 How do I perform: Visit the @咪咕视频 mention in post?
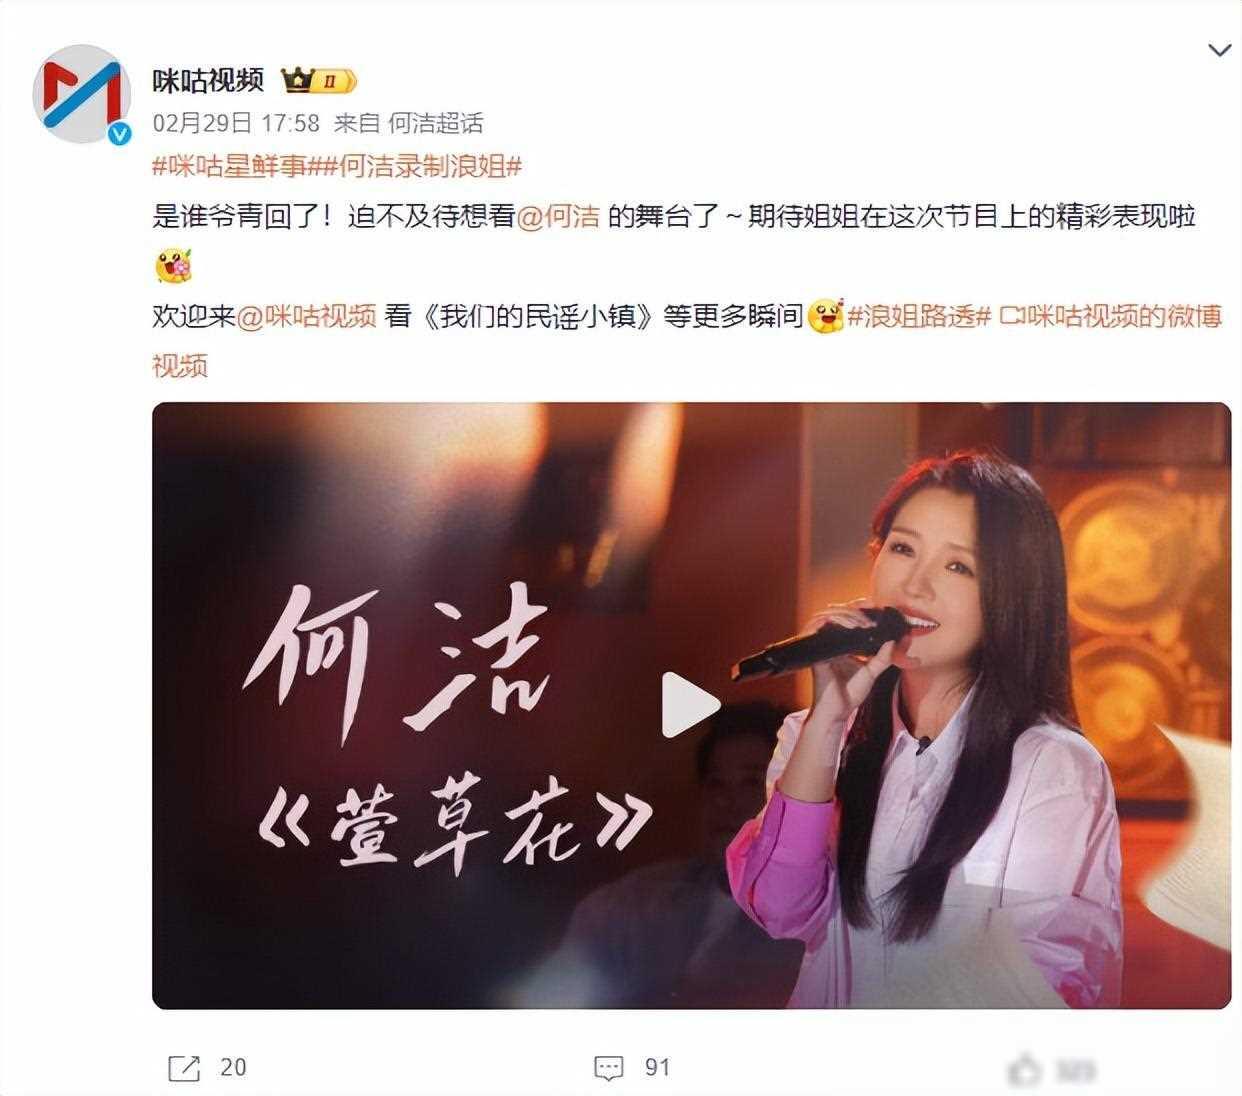[306, 316]
